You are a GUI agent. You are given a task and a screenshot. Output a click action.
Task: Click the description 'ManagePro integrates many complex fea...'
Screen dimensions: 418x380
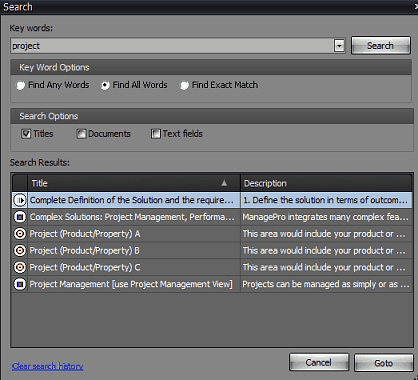[x=326, y=217]
